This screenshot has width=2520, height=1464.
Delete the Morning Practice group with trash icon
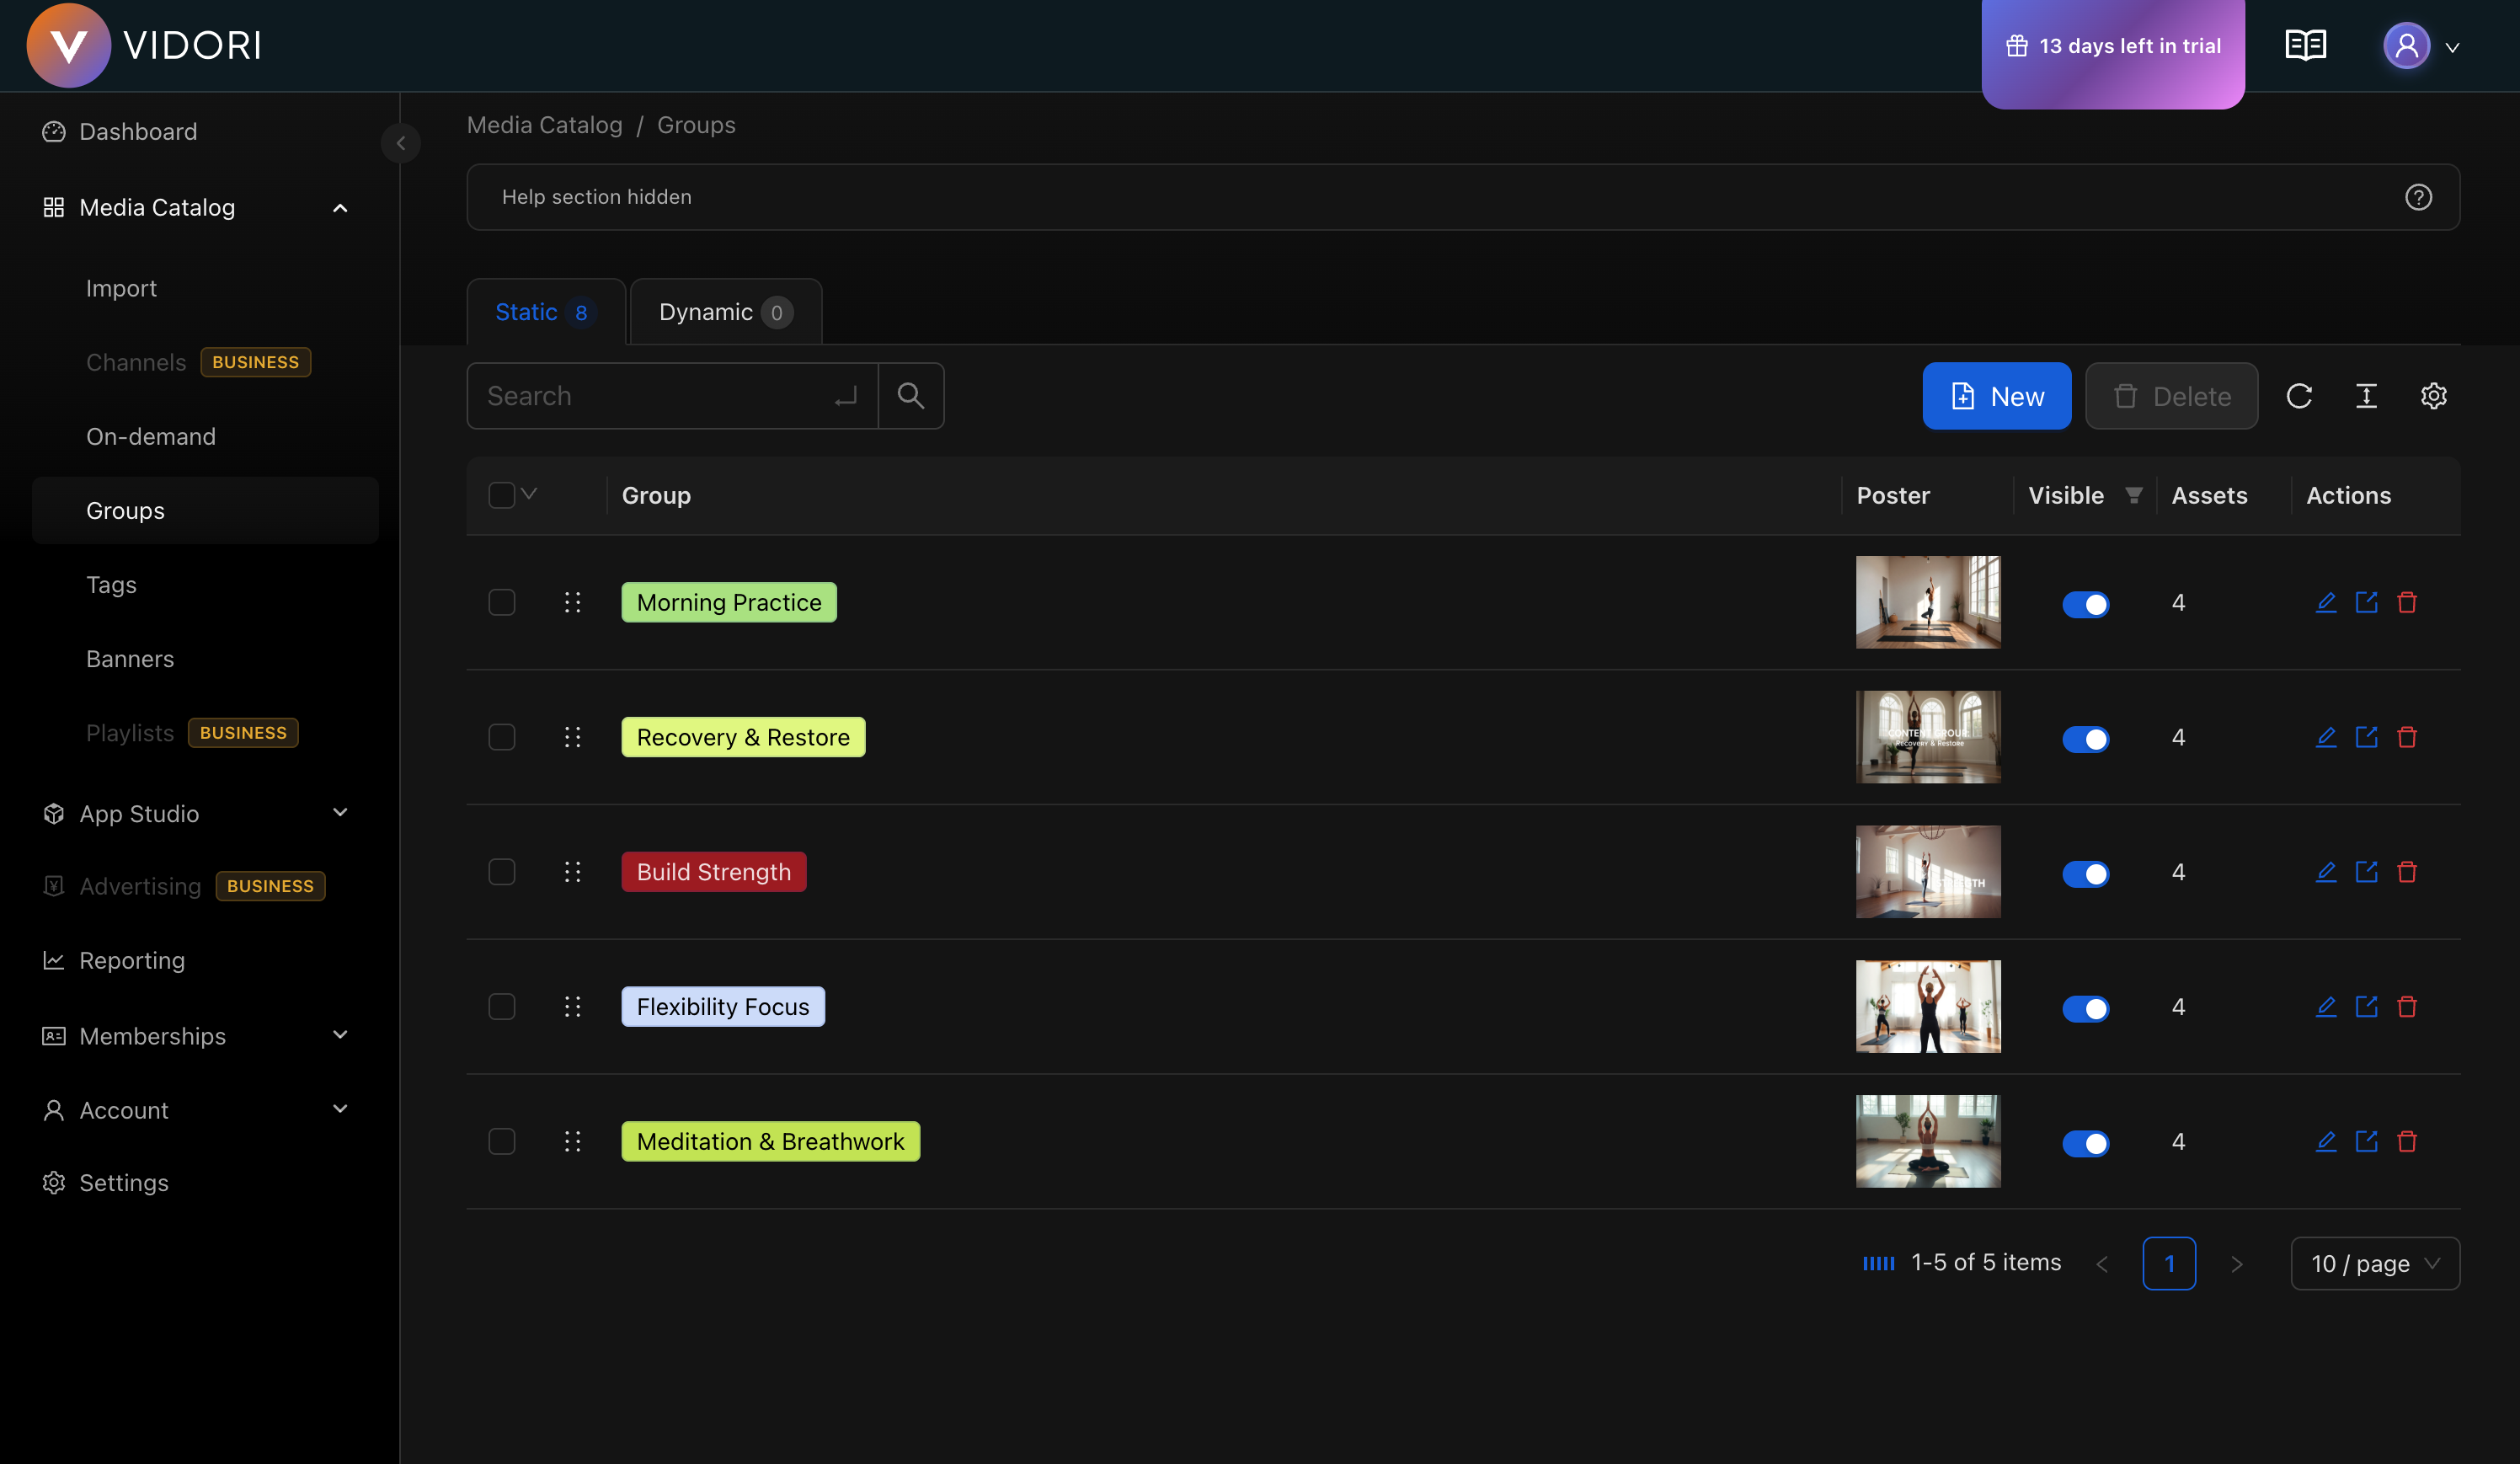click(x=2408, y=601)
